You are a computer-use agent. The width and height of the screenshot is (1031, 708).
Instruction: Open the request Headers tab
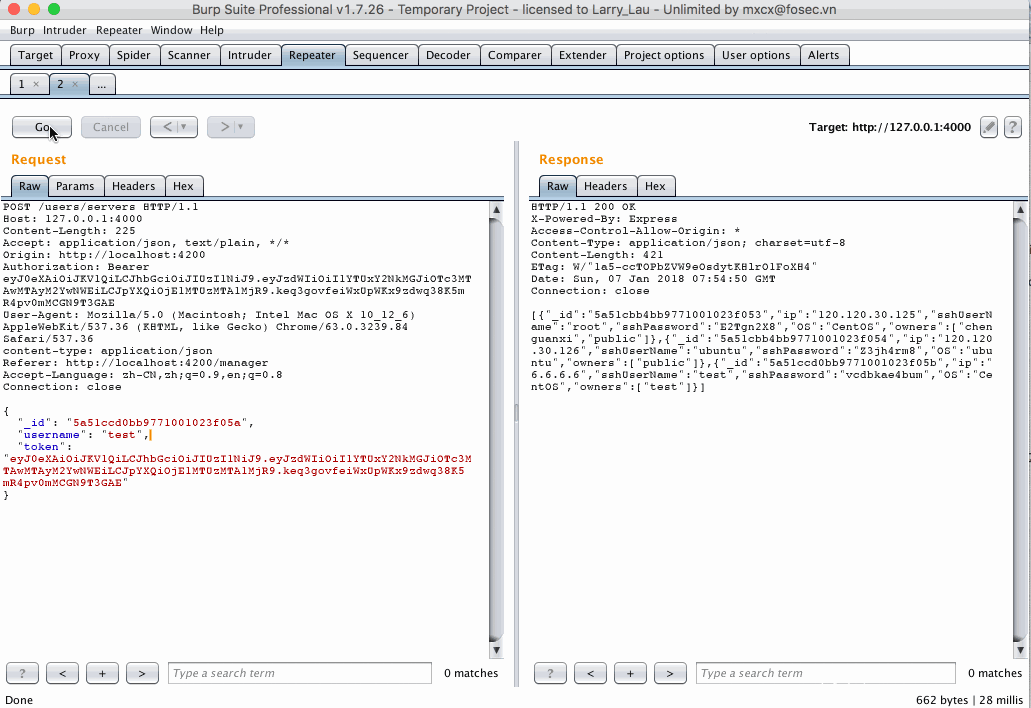coord(133,186)
